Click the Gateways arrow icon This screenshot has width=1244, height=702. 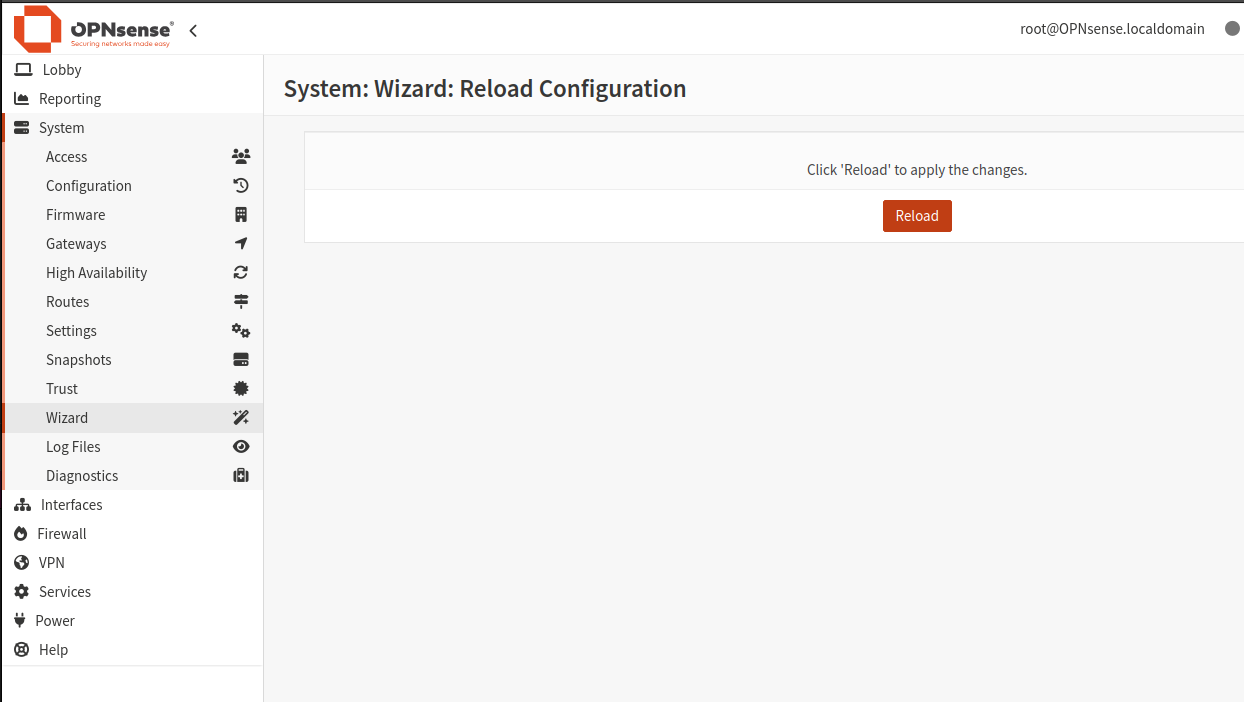[x=241, y=244]
